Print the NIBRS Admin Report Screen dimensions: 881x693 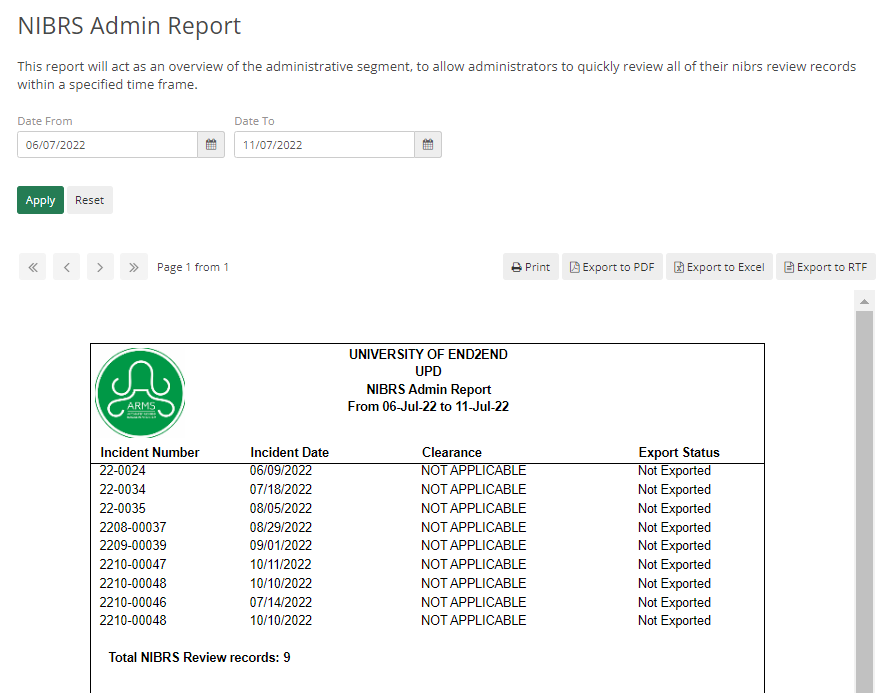530,266
